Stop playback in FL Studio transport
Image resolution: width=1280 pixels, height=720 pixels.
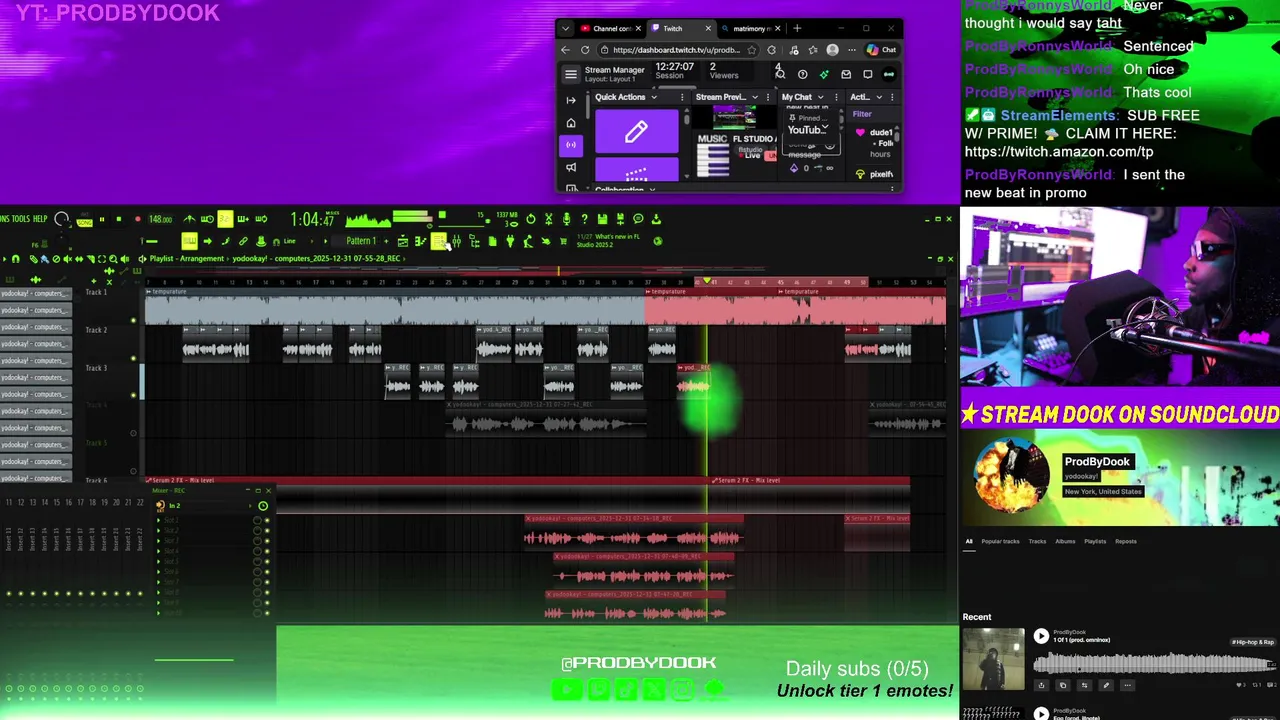[119, 219]
